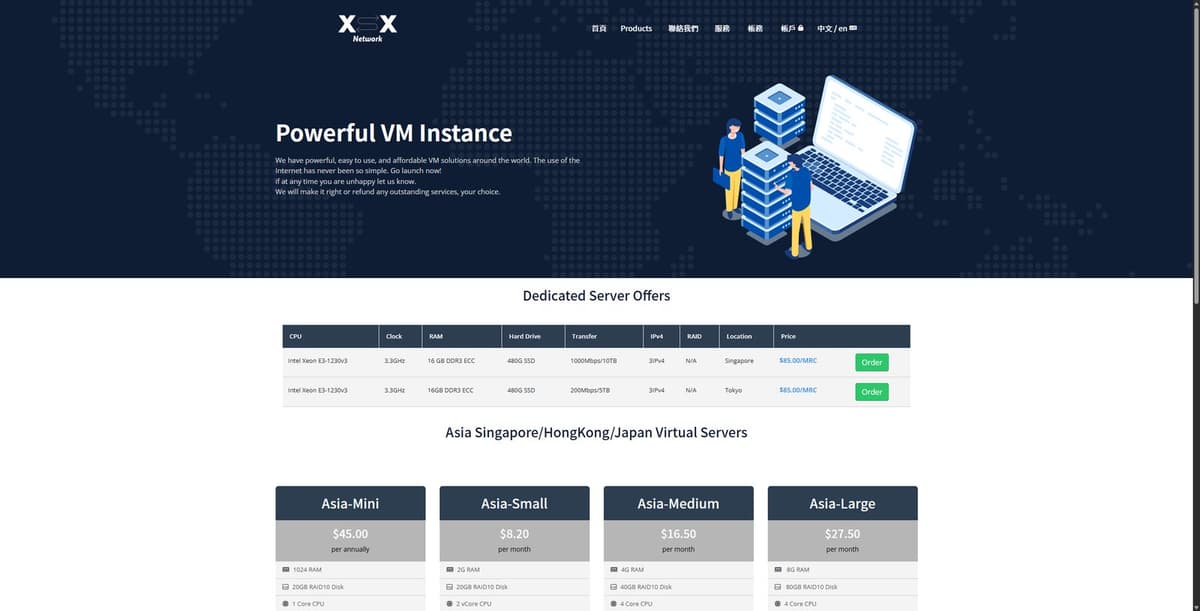Click the disk icon in Asia-Large card

click(x=778, y=587)
